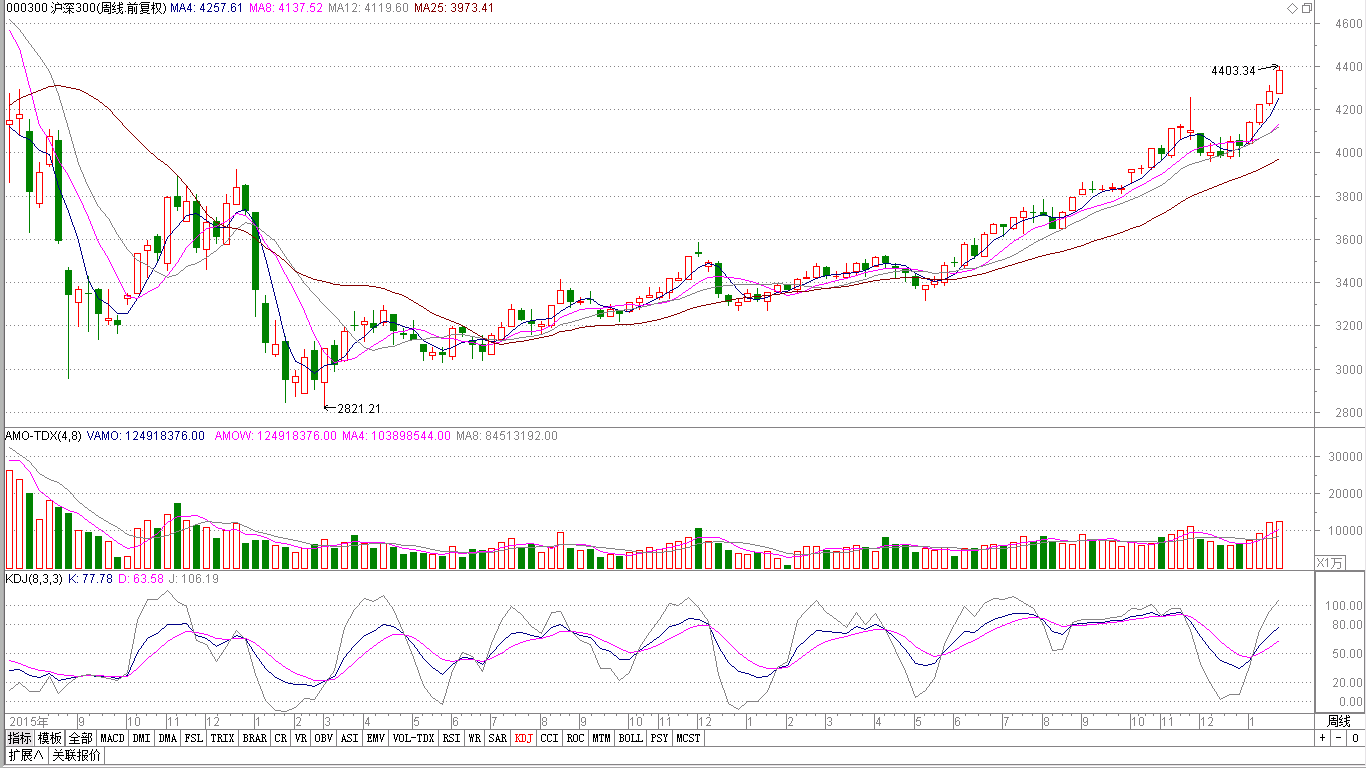Select the BOLL indicator tab
This screenshot has width=1366, height=768.
click(630, 738)
